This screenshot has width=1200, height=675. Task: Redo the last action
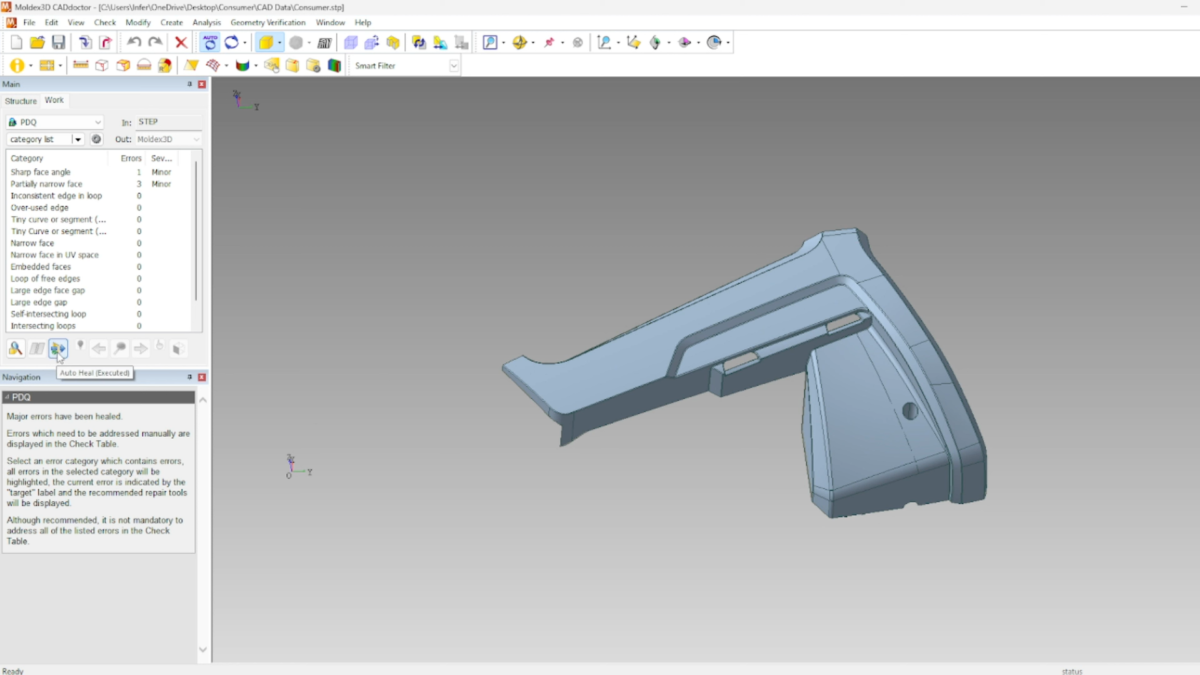coord(155,42)
